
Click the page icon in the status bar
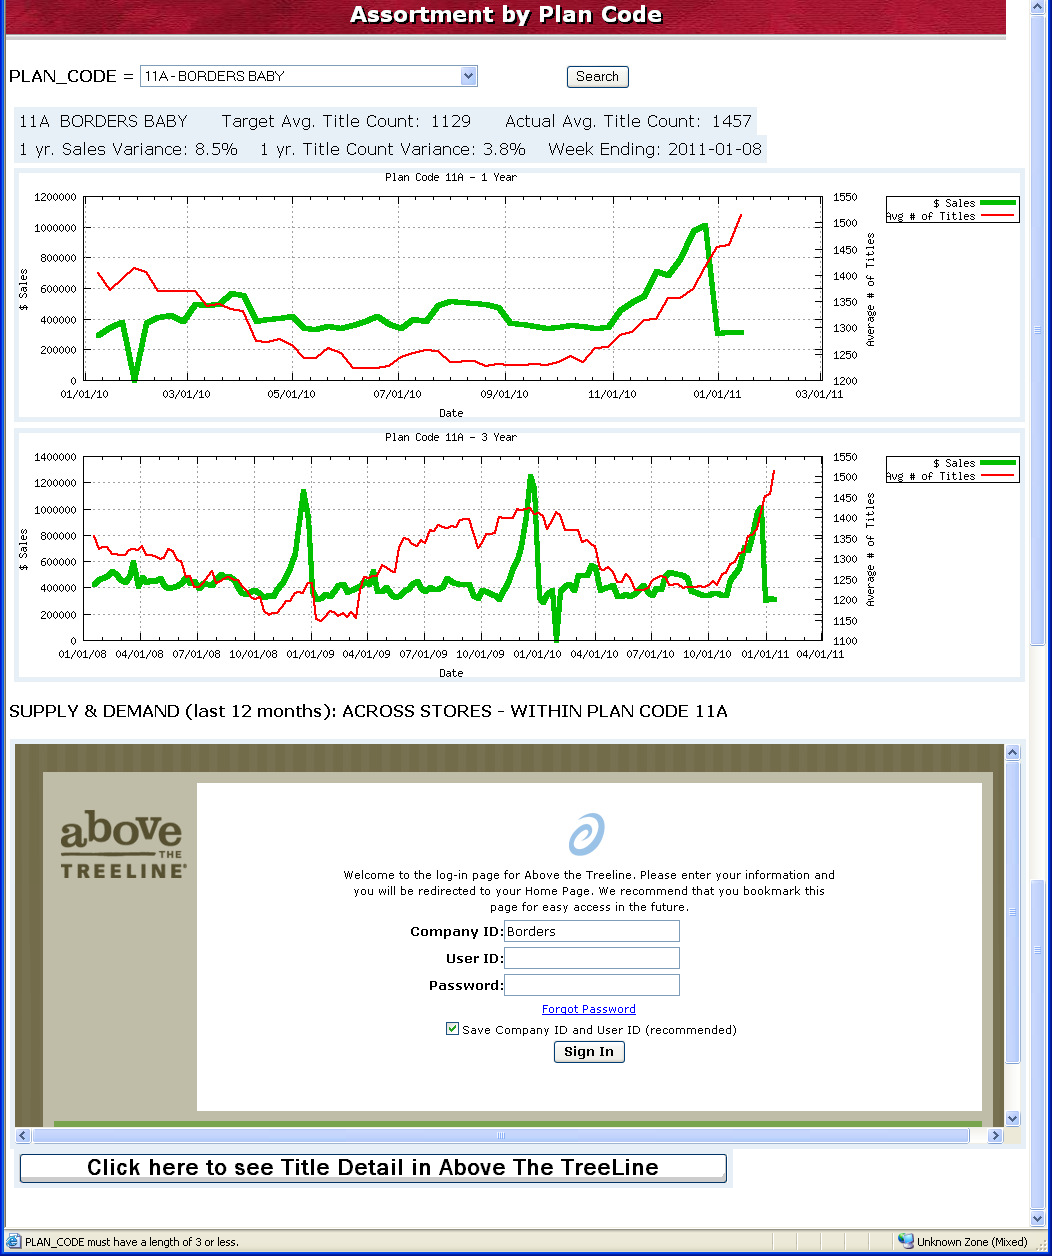point(14,1242)
